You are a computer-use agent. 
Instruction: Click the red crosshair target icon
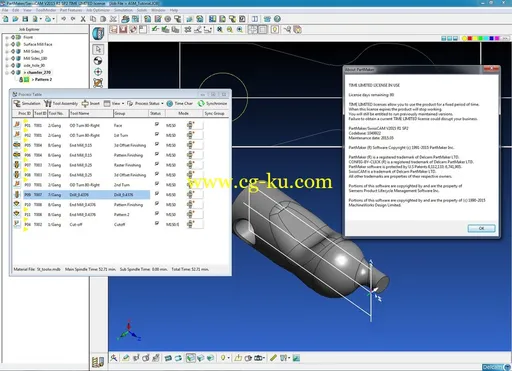click(x=98, y=72)
